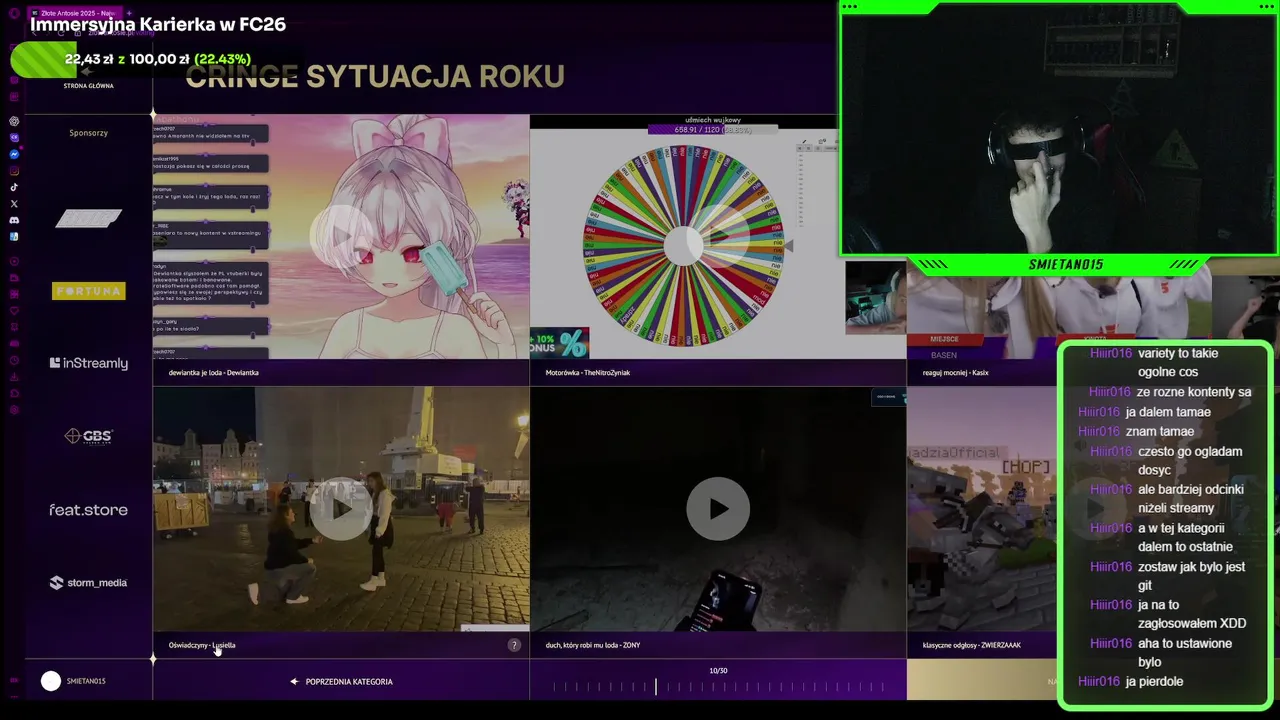
Task: Click the webcam overlay of streamer SMIETAN015
Action: point(1058,130)
